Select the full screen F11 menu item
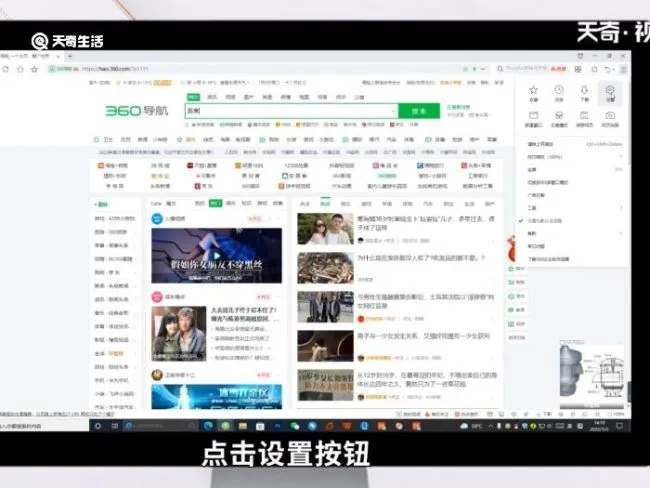The height and width of the screenshot is (488, 650). point(575,170)
